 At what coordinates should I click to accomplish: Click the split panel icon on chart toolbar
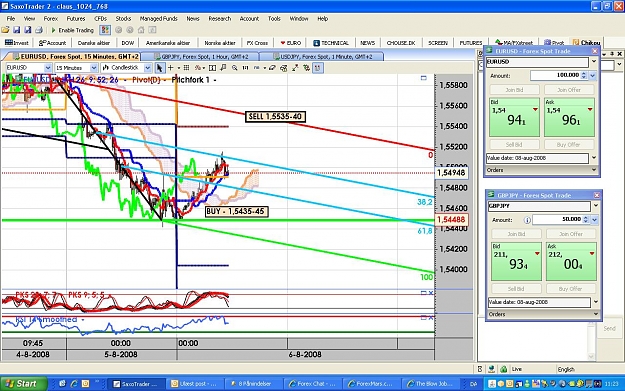(x=212, y=68)
